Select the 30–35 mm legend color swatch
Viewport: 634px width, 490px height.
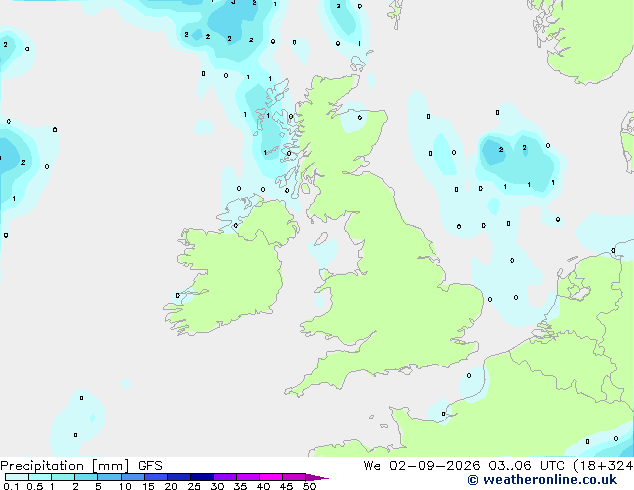(x=225, y=477)
